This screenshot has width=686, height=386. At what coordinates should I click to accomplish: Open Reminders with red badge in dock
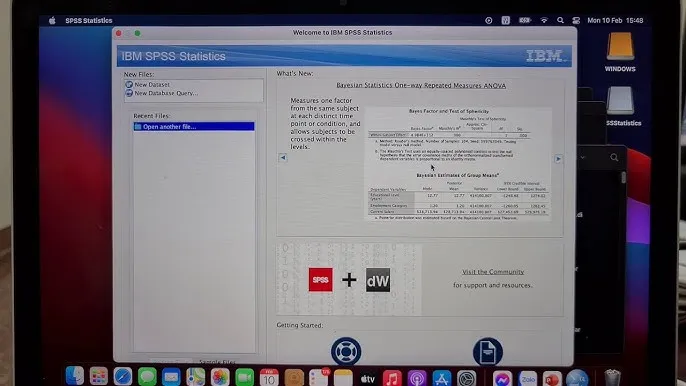(x=318, y=377)
